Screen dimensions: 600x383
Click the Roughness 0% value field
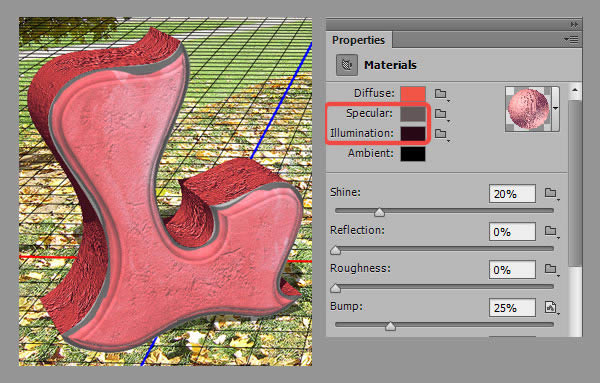tap(512, 270)
